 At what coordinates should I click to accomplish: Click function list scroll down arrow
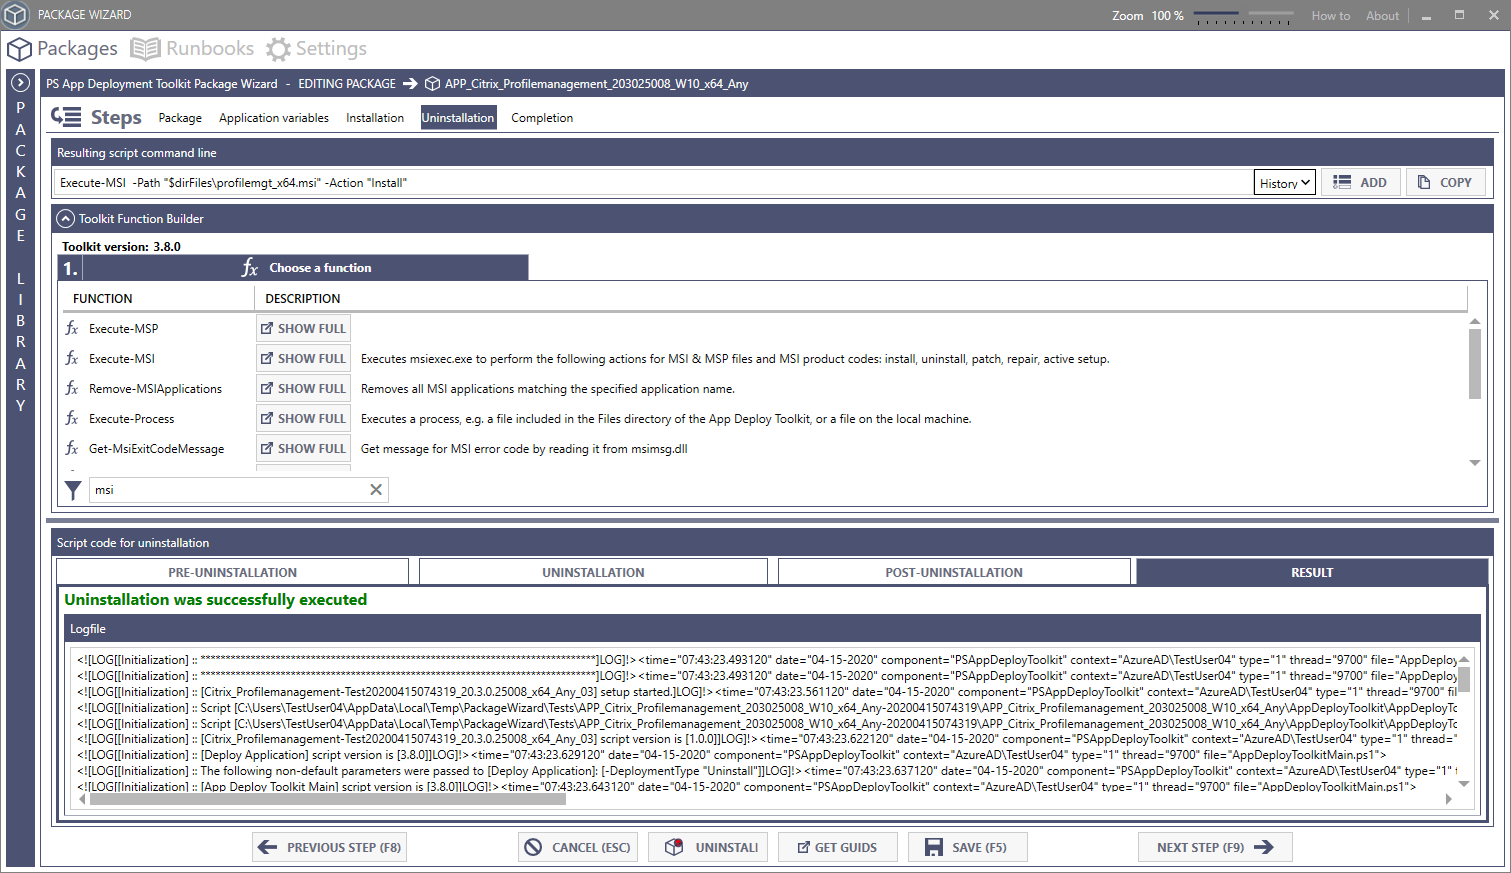(1474, 463)
